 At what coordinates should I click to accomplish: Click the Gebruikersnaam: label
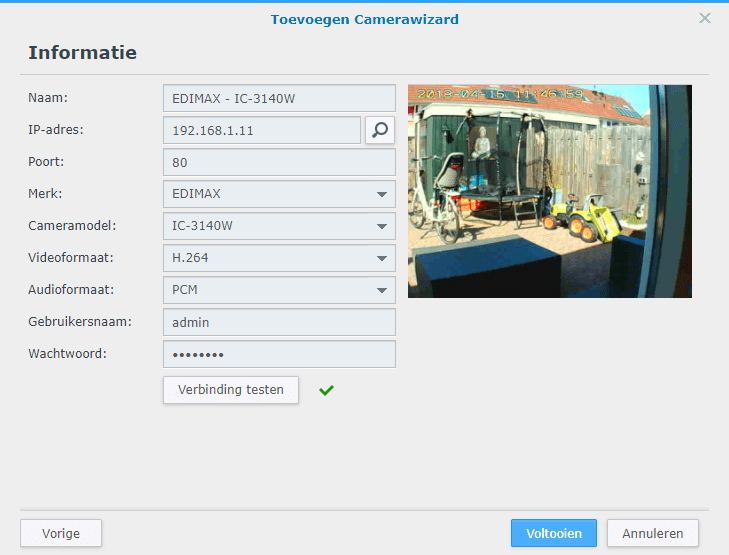coord(80,322)
